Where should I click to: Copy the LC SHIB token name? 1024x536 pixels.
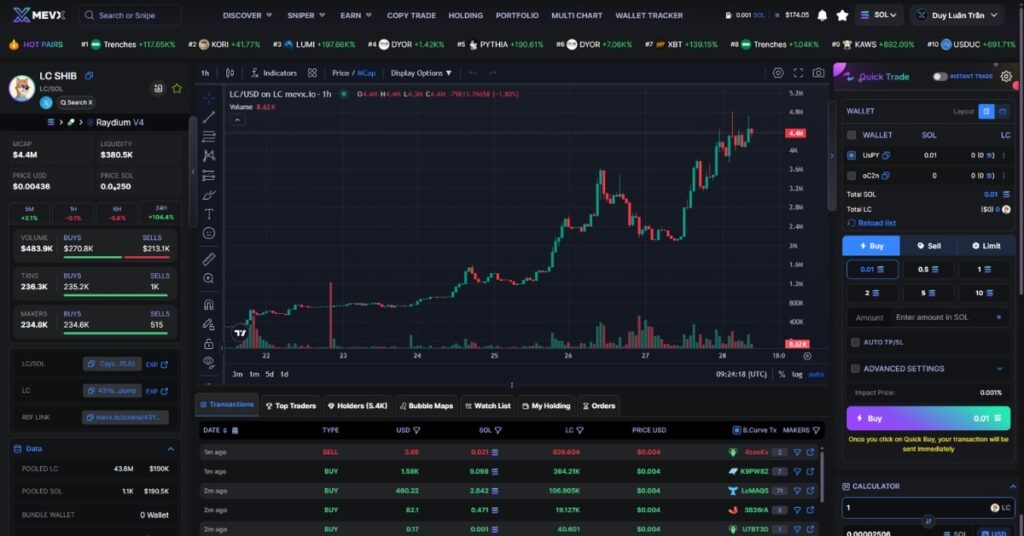tap(89, 76)
